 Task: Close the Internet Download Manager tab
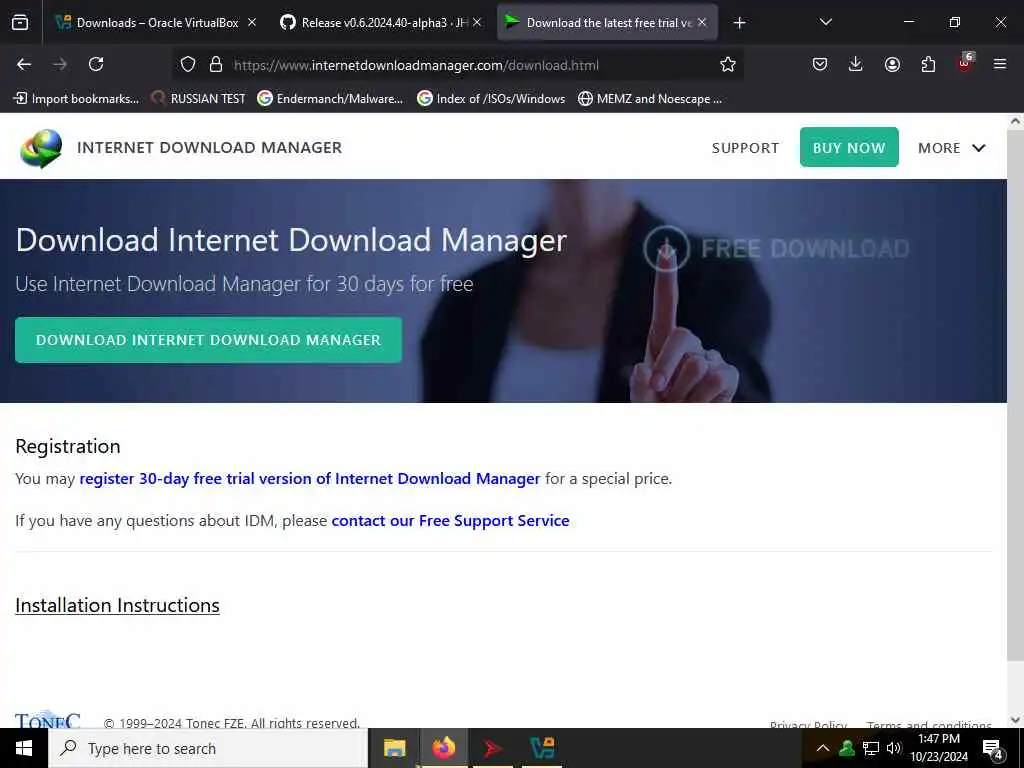(x=702, y=22)
